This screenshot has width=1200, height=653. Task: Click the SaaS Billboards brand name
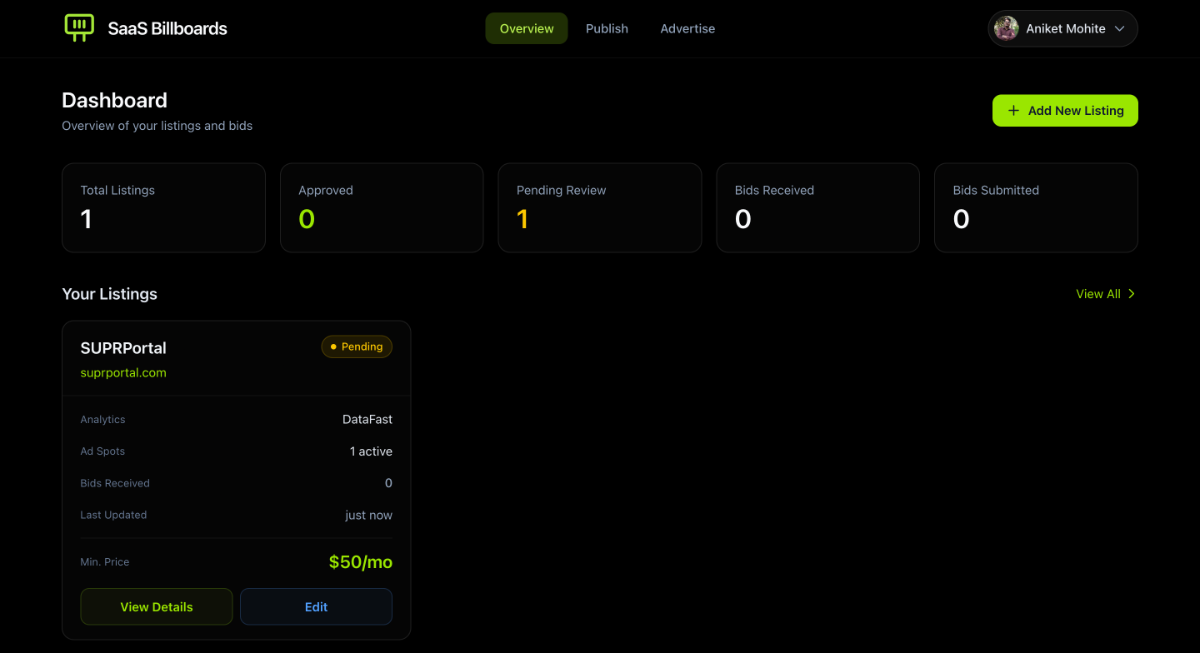pyautogui.click(x=167, y=29)
